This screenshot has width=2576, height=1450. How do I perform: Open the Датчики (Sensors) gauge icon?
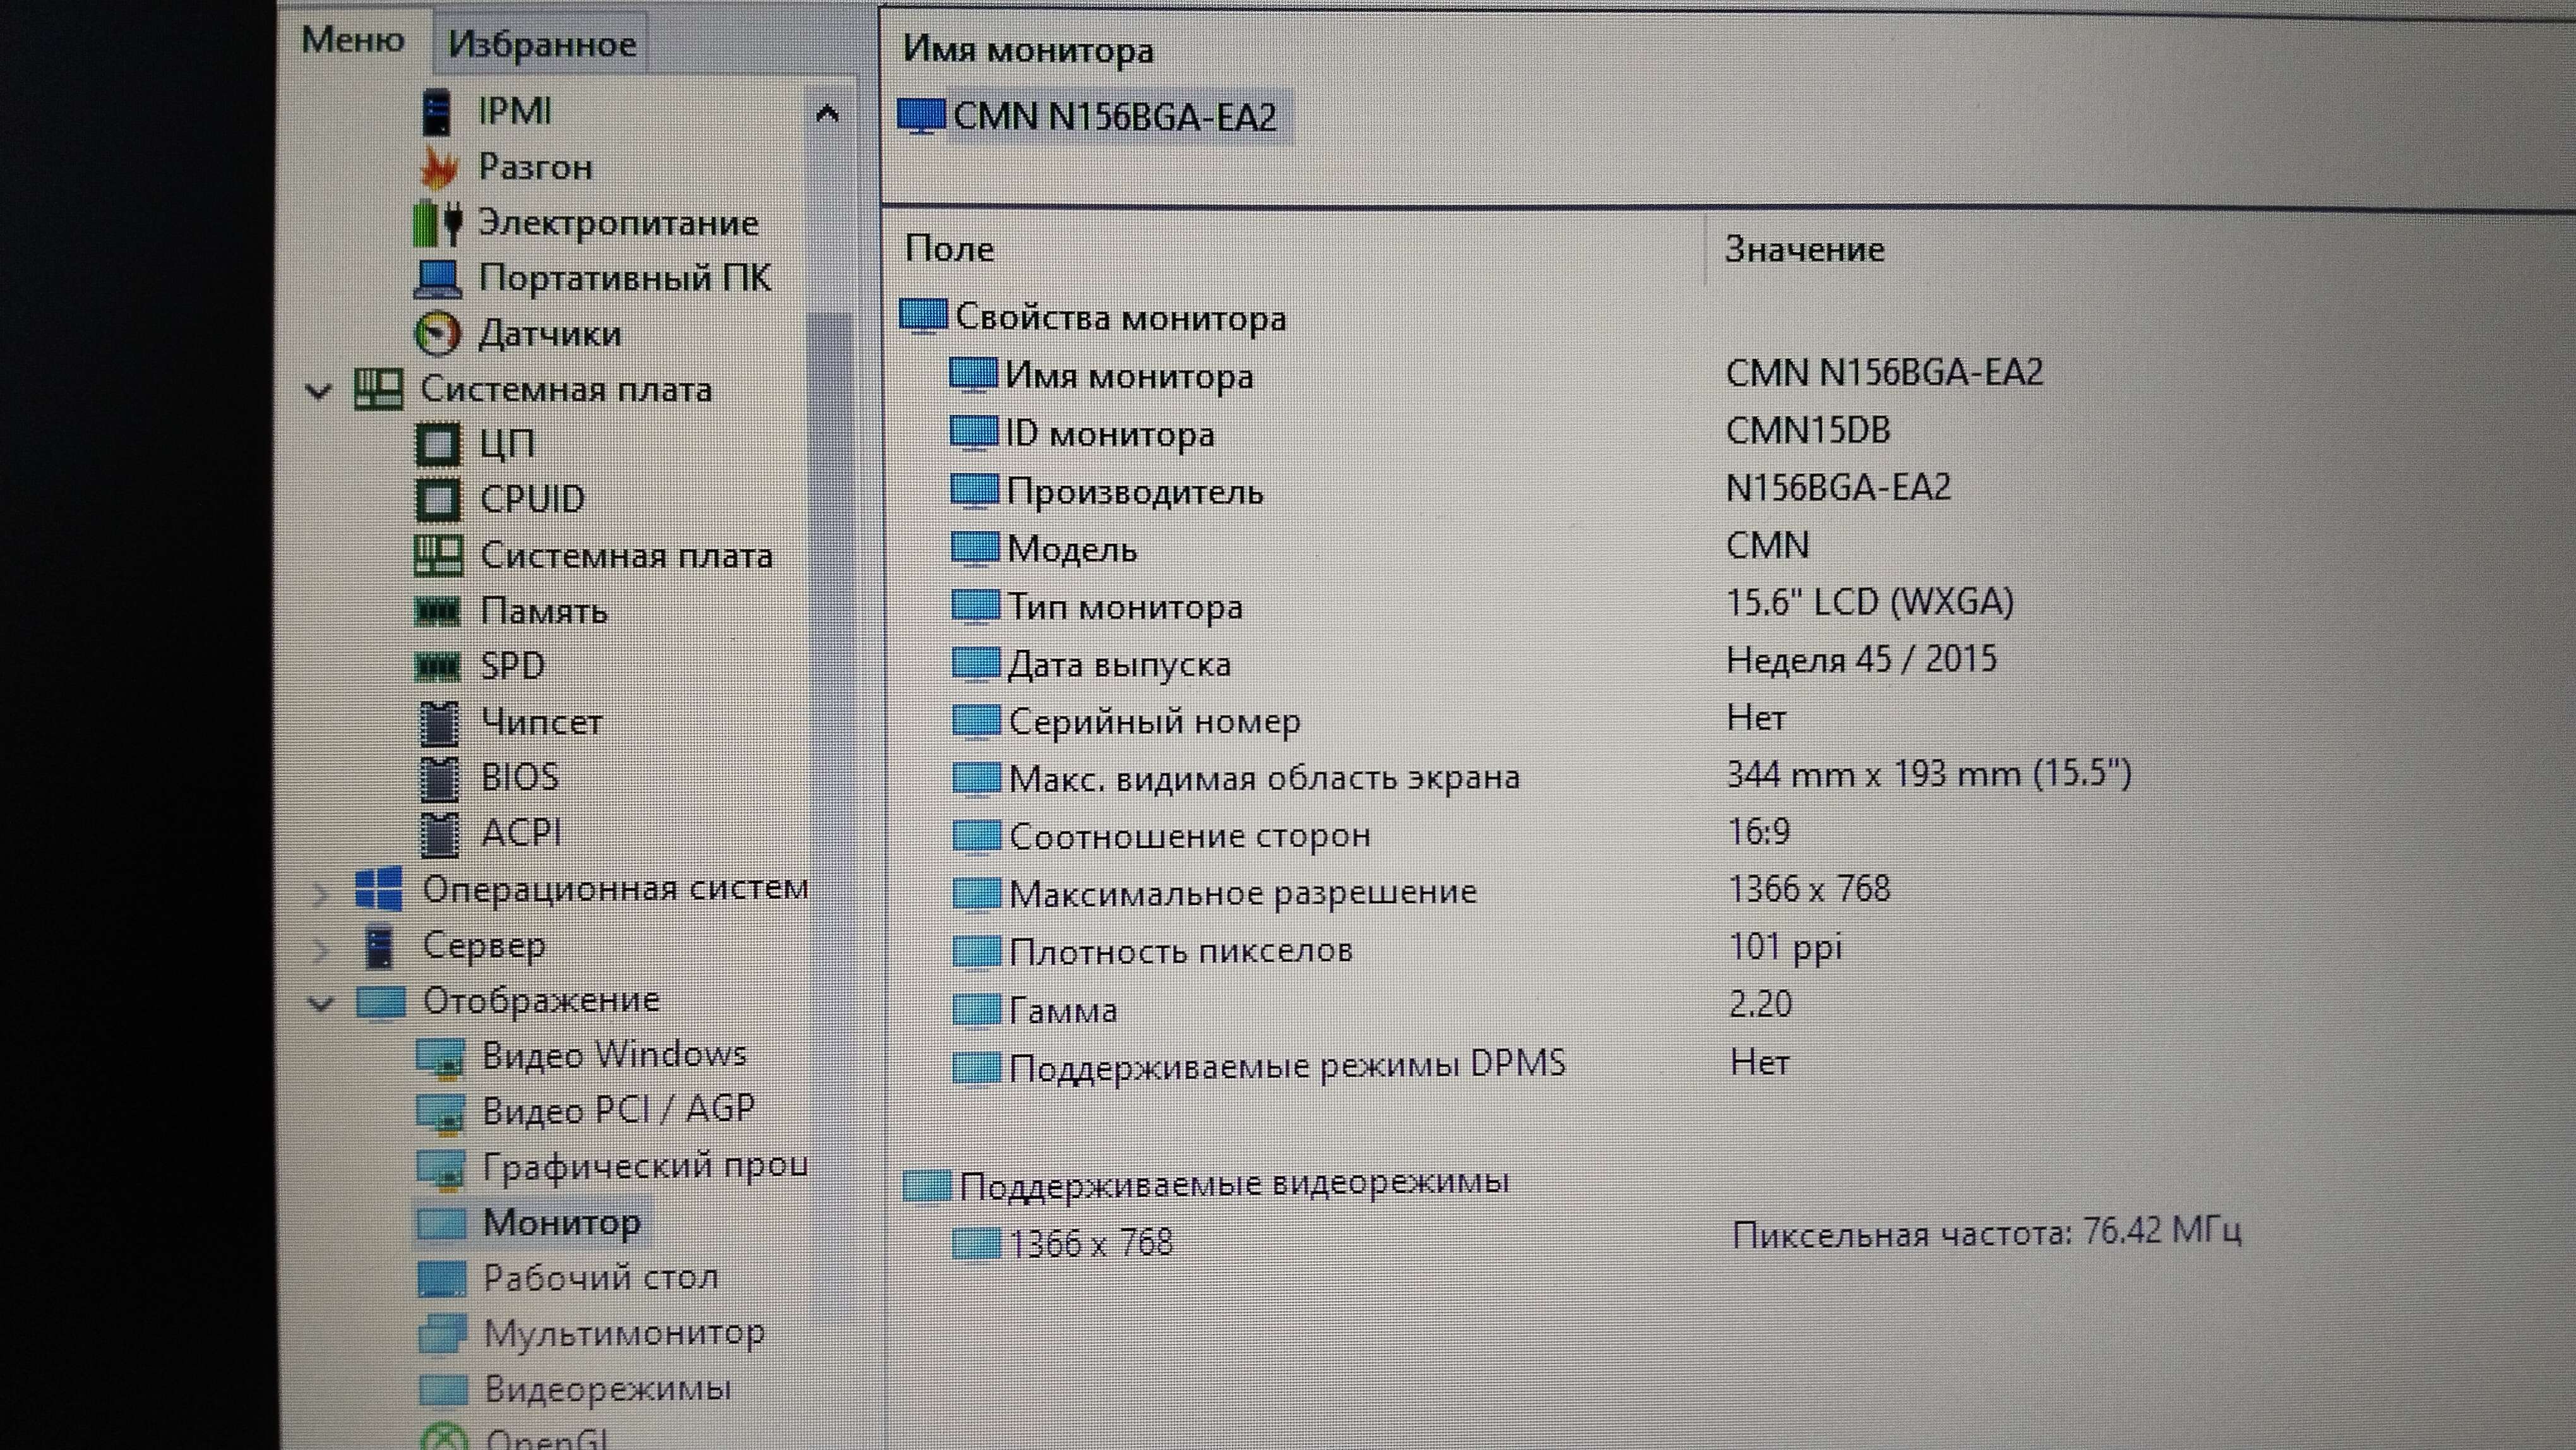tap(437, 334)
